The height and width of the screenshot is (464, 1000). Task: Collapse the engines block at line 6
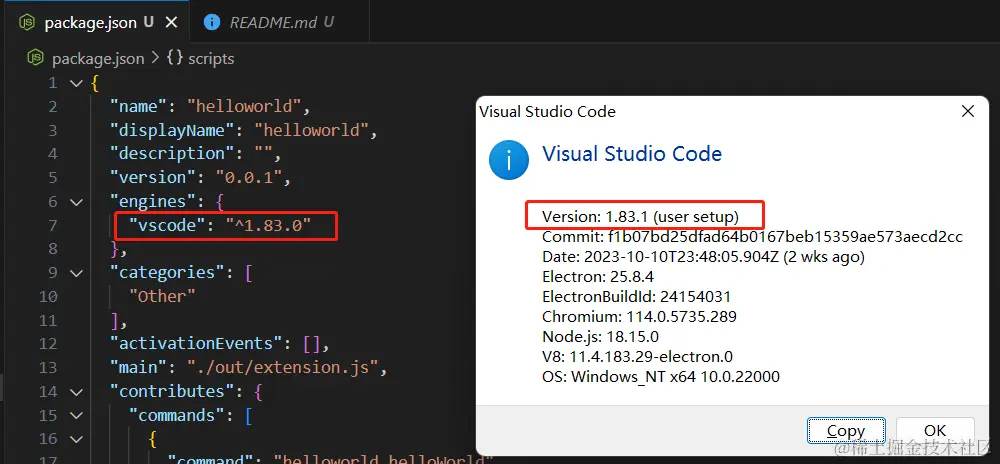pyautogui.click(x=76, y=202)
